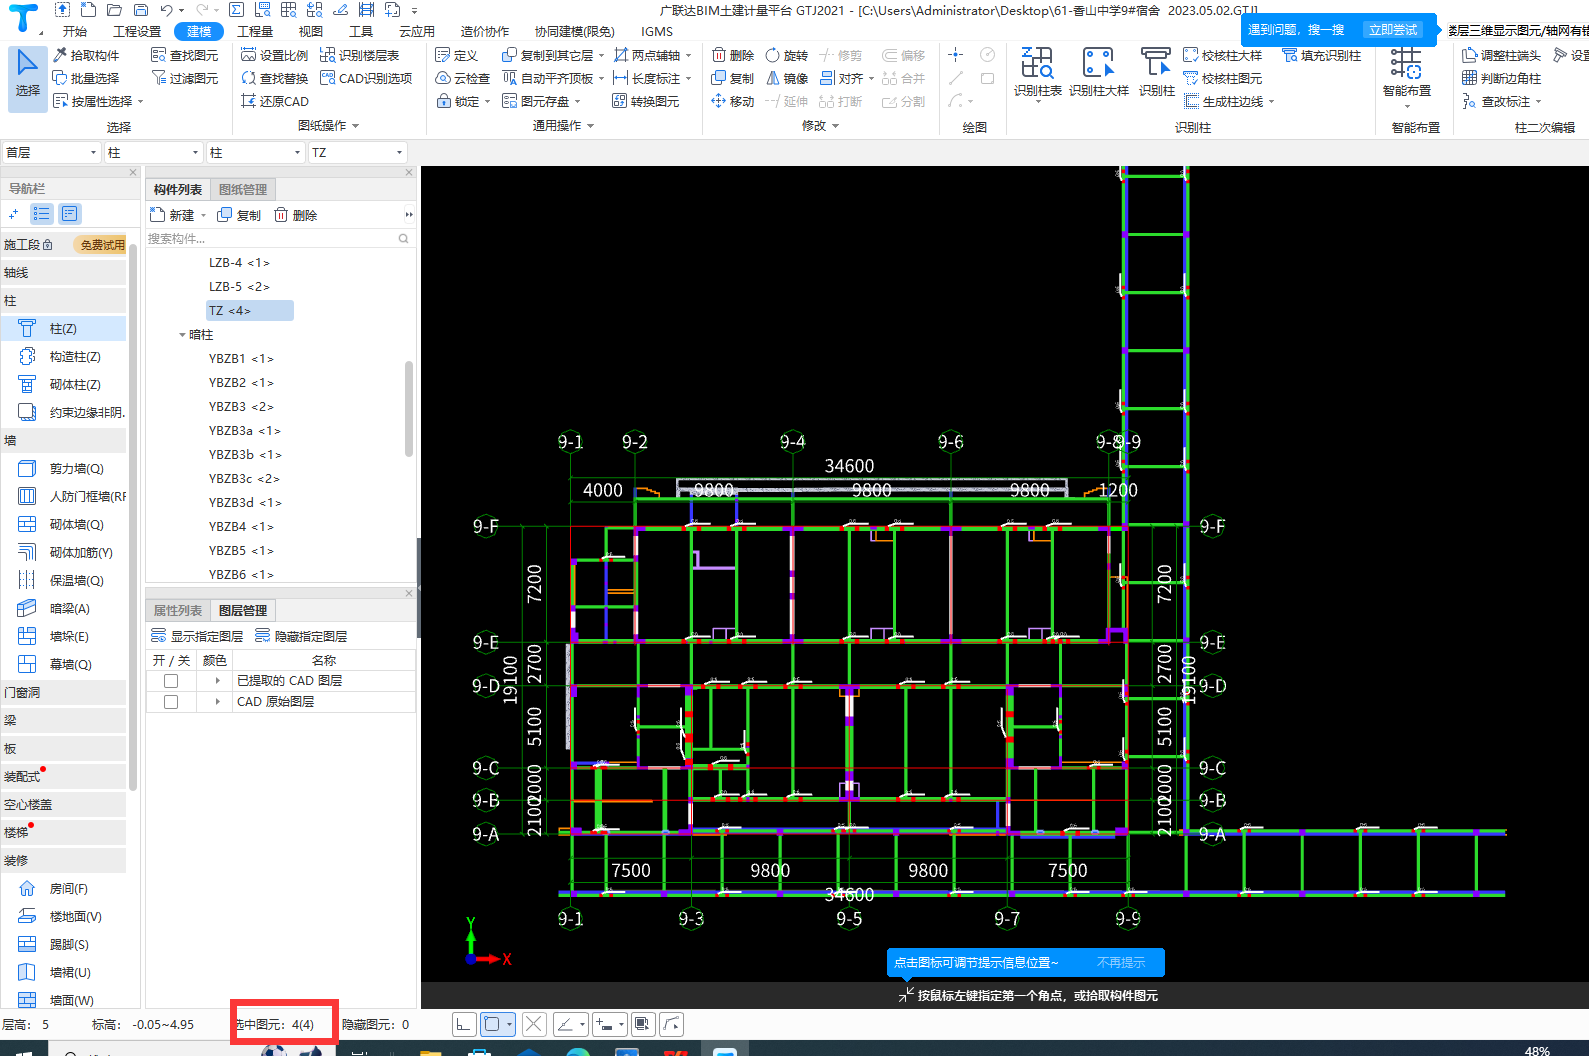Switch to 属性列表 tab
This screenshot has width=1589, height=1056.
tap(178, 610)
